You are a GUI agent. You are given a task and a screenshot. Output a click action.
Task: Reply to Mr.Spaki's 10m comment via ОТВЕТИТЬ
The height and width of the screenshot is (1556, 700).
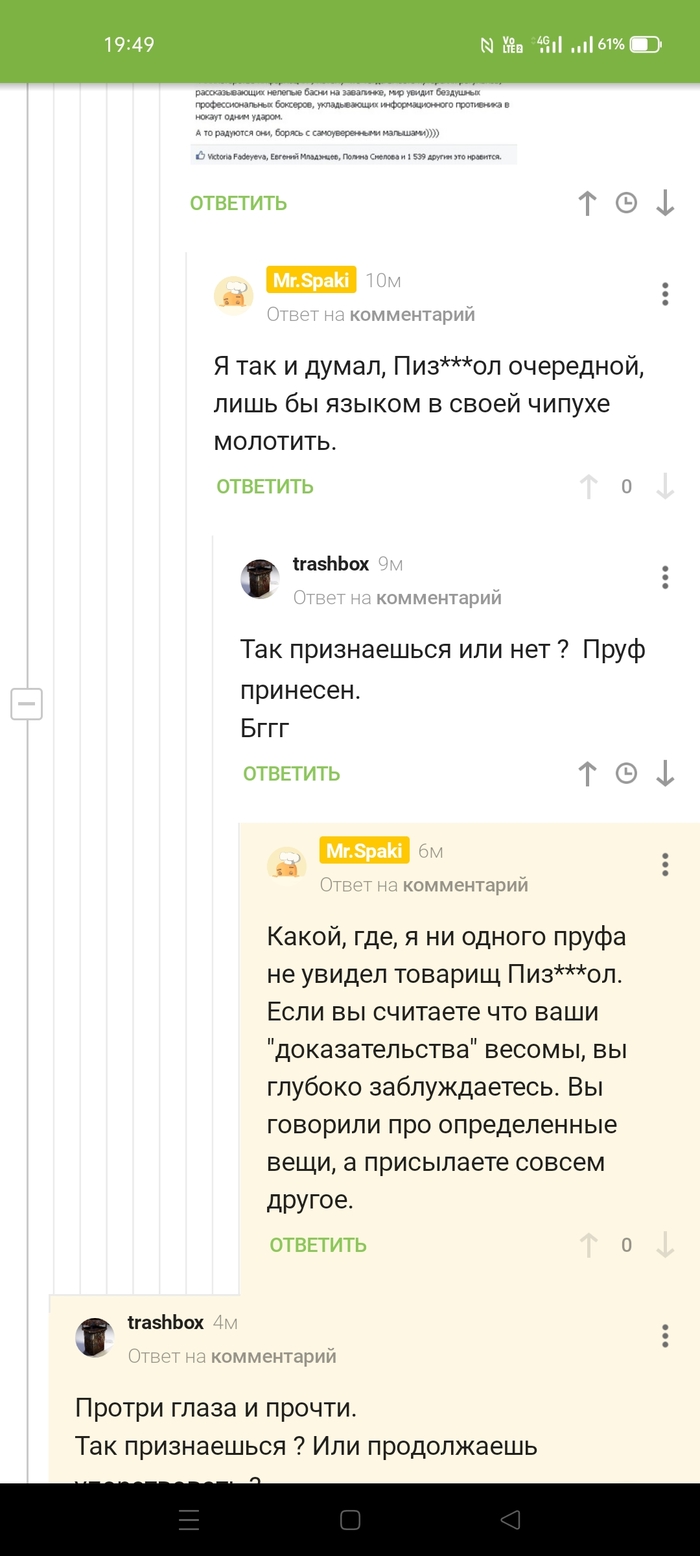click(x=265, y=487)
